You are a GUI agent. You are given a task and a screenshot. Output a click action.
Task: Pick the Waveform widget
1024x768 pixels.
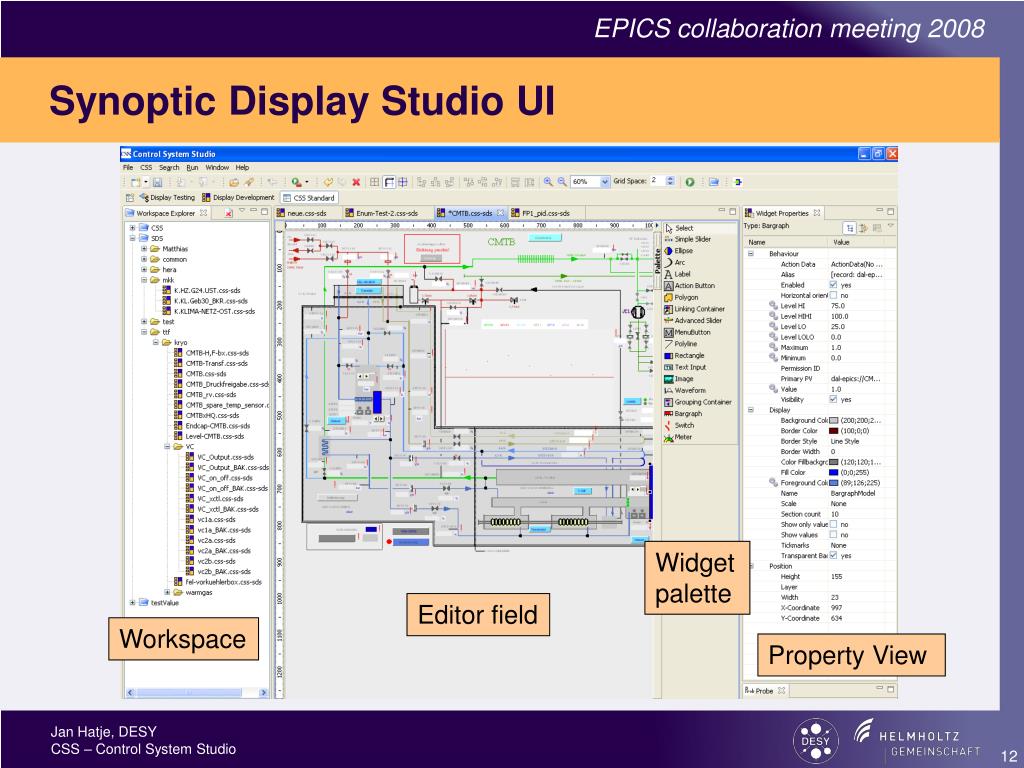click(x=685, y=391)
